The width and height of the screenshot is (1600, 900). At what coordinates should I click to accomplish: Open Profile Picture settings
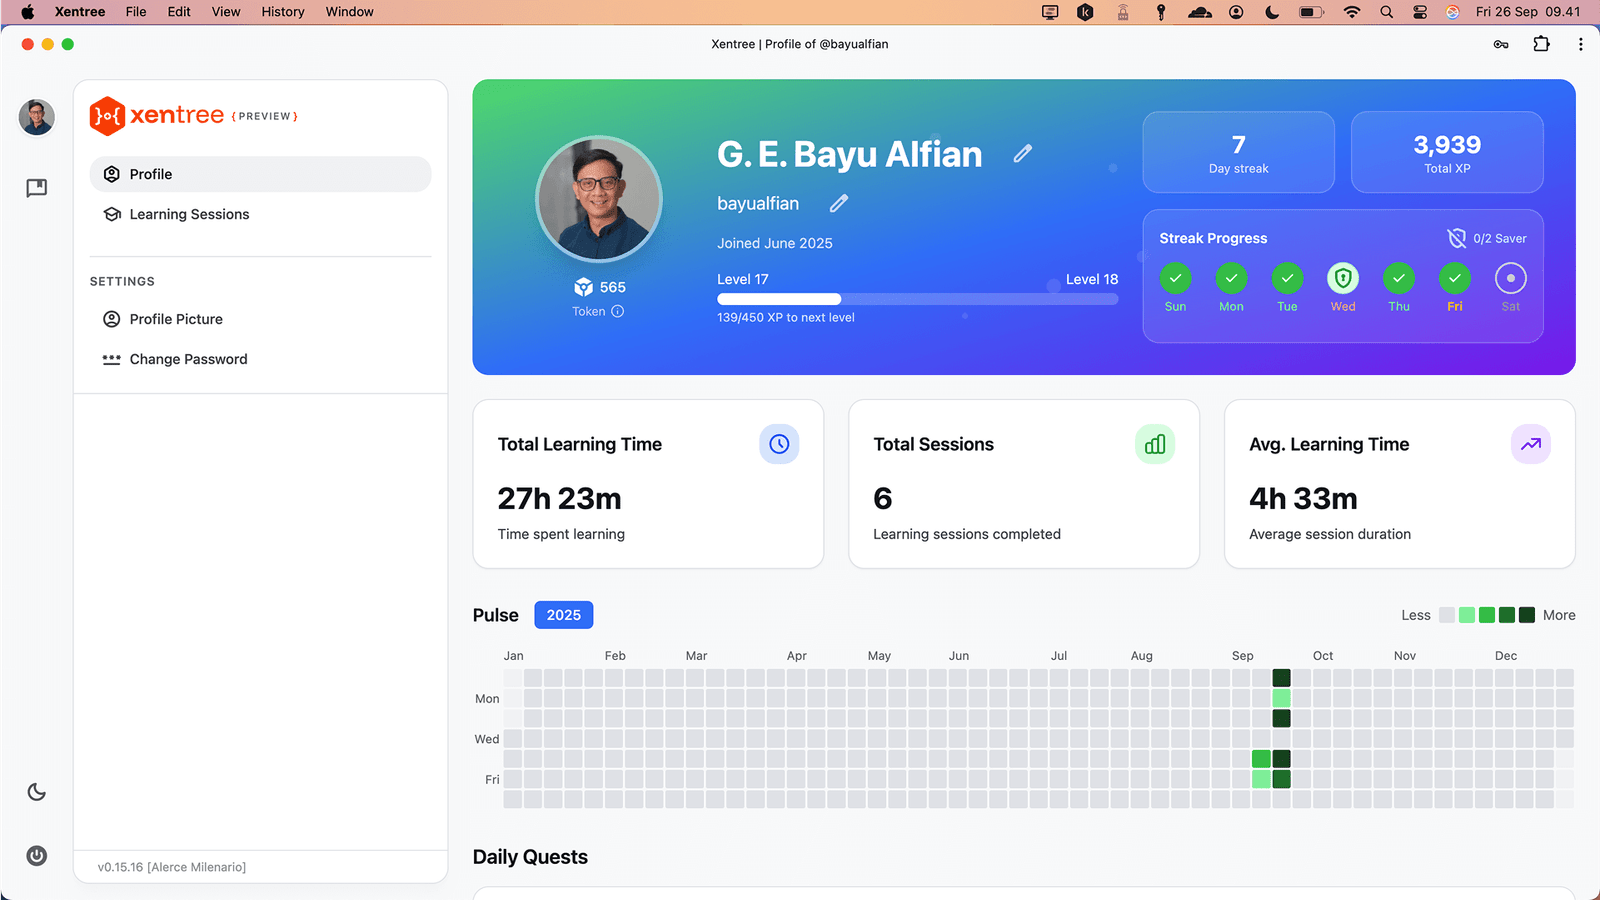pos(176,319)
